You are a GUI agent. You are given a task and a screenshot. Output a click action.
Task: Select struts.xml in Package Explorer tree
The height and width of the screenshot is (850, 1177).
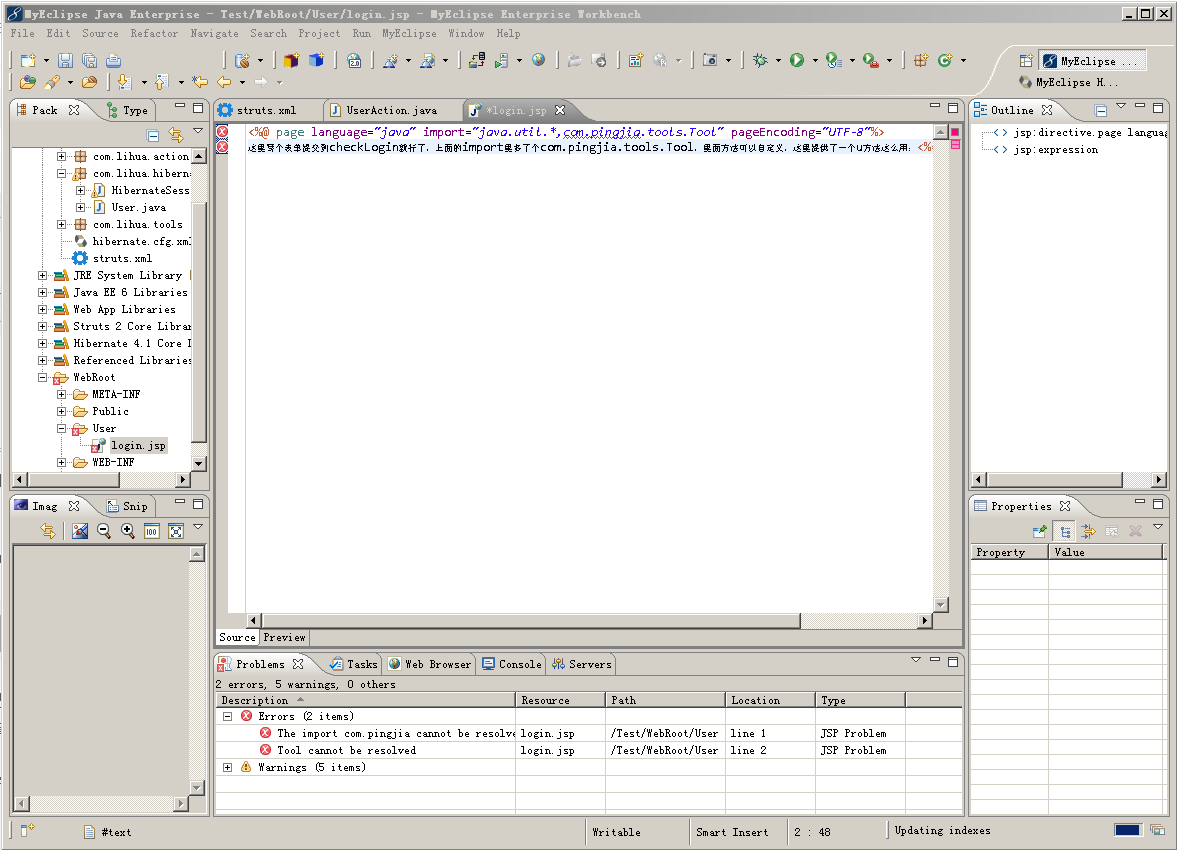click(x=122, y=258)
